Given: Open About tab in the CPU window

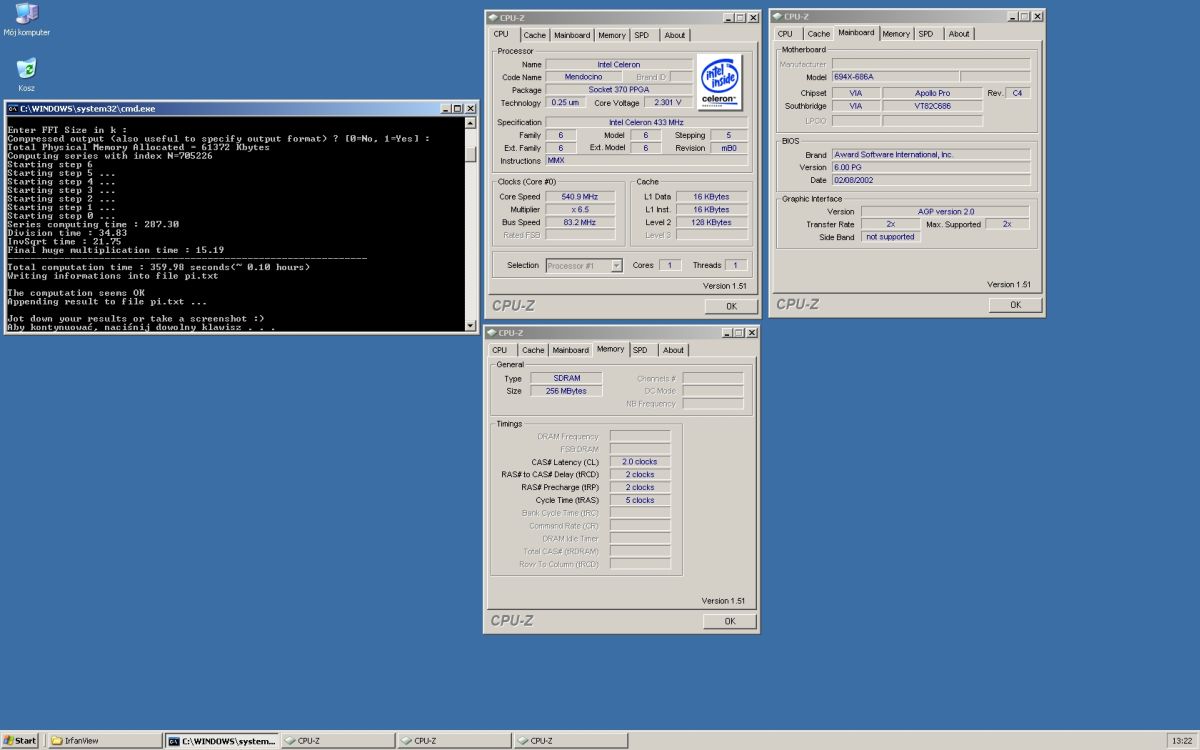Looking at the screenshot, I should 675,35.
